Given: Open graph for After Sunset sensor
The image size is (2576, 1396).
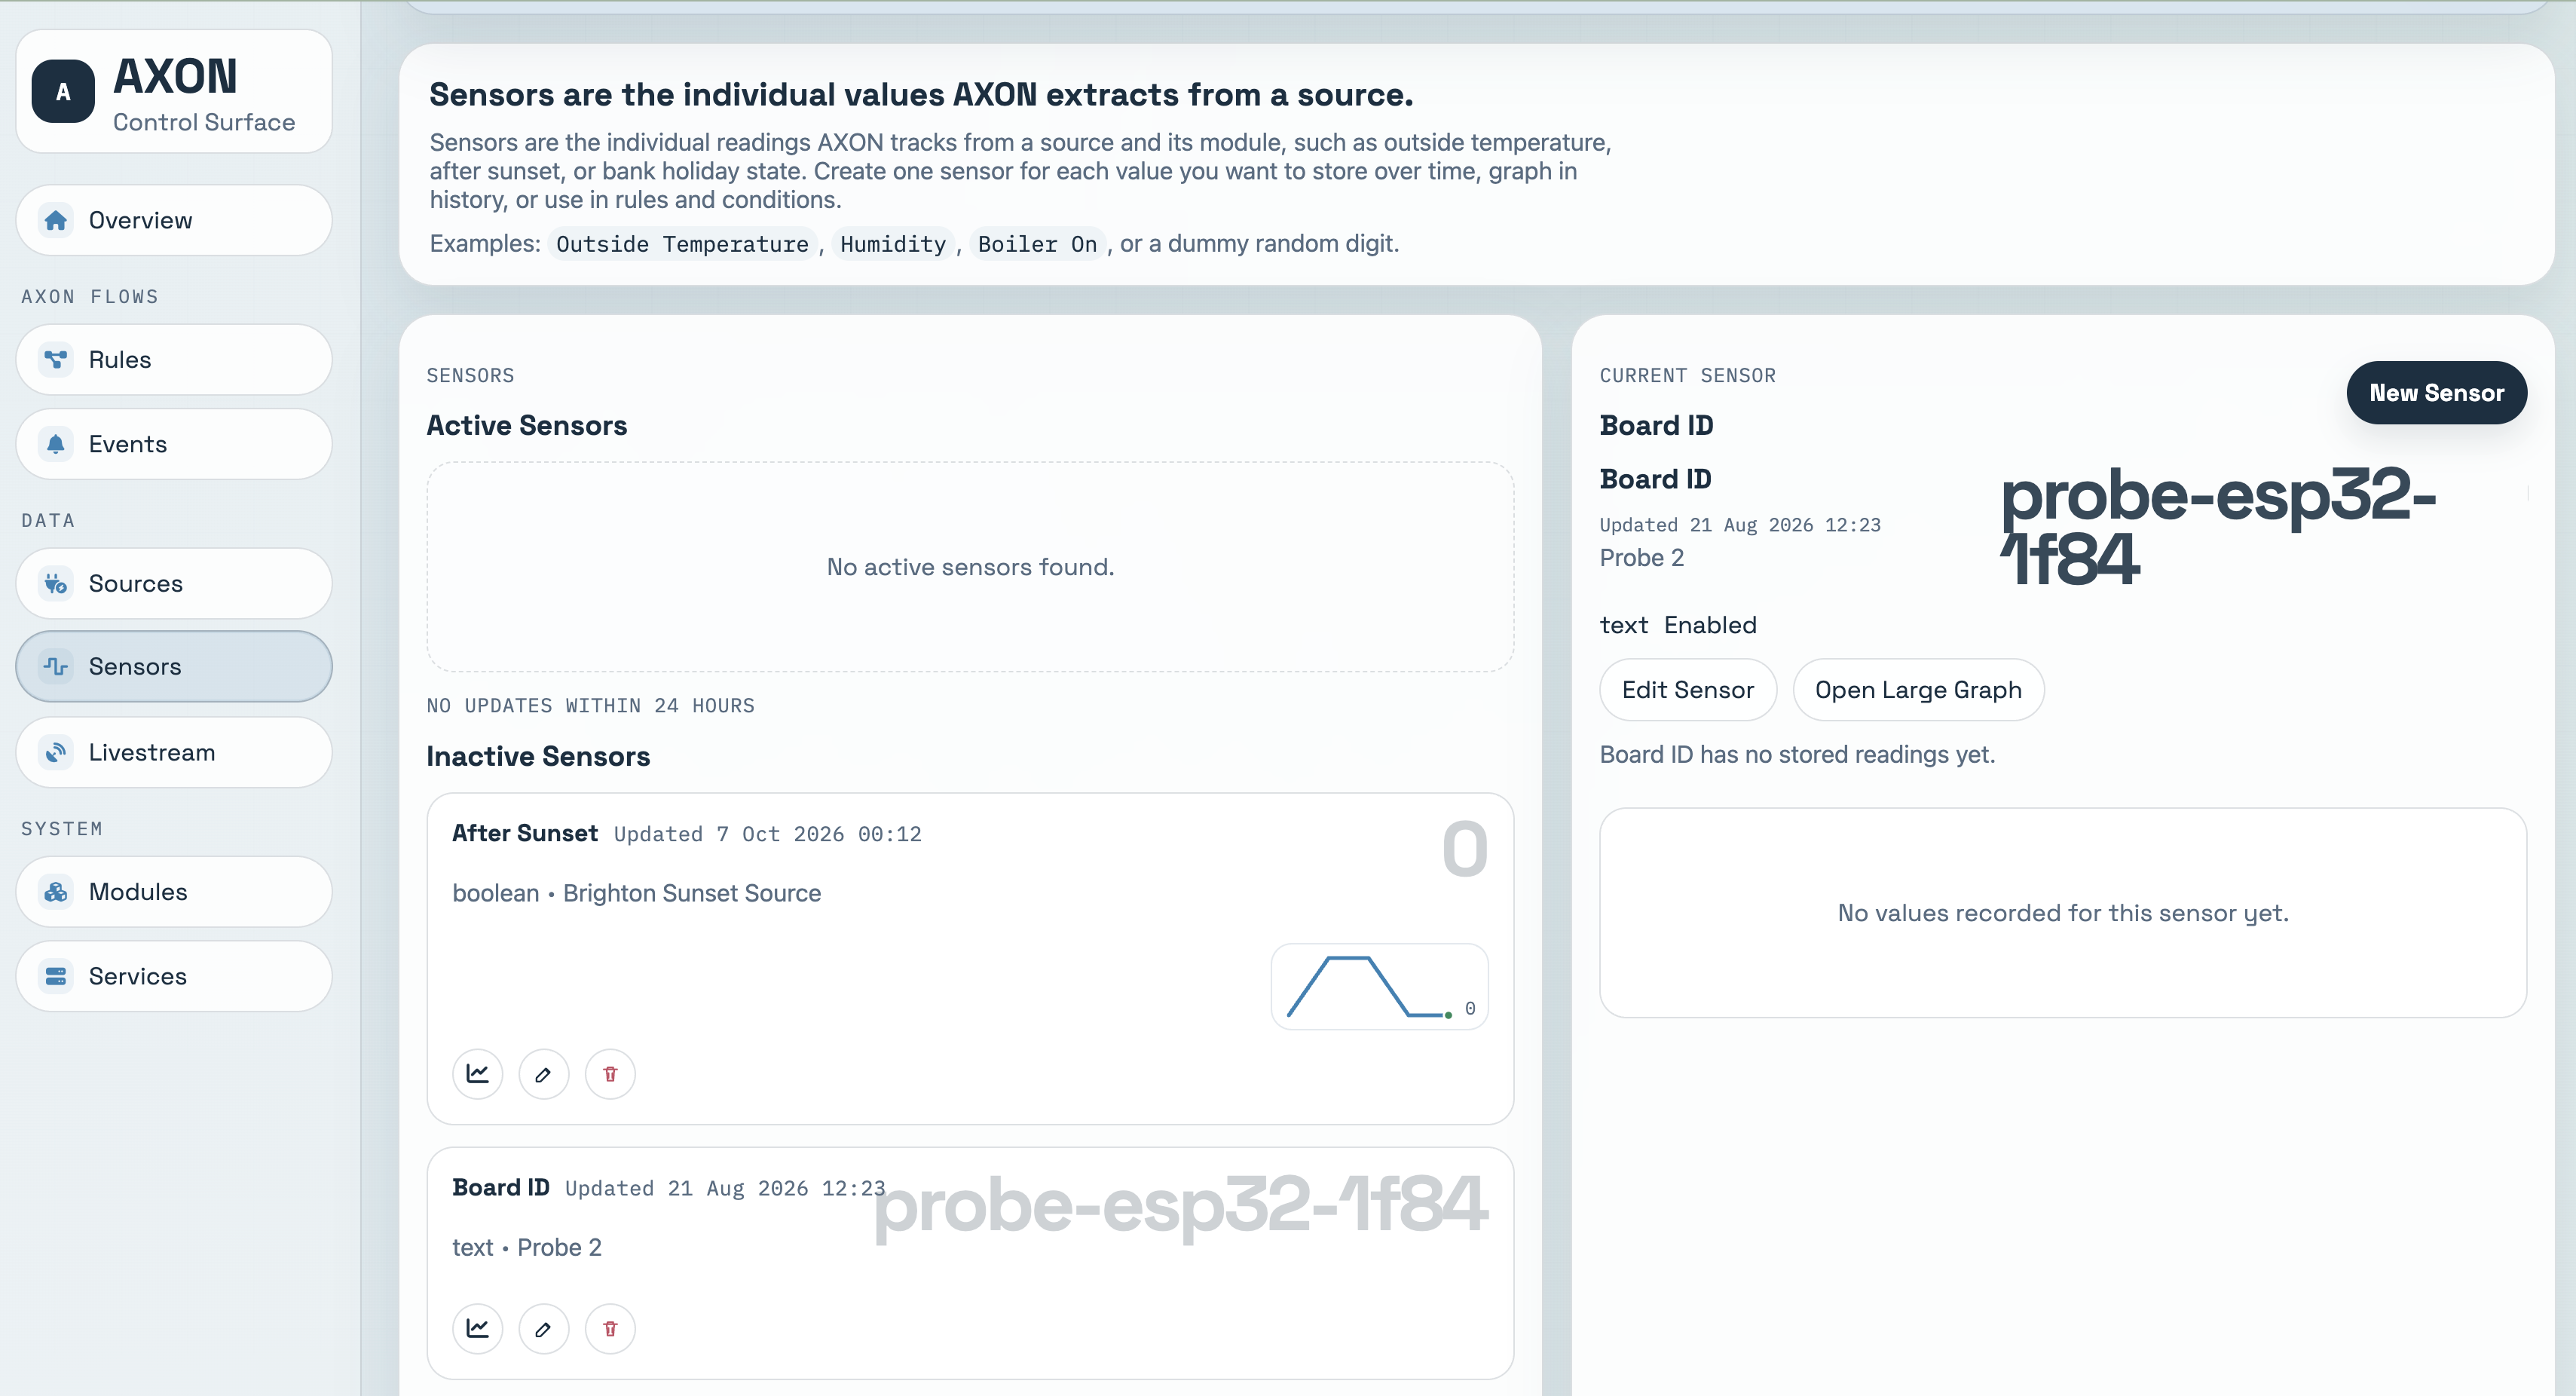Looking at the screenshot, I should pos(478,1074).
